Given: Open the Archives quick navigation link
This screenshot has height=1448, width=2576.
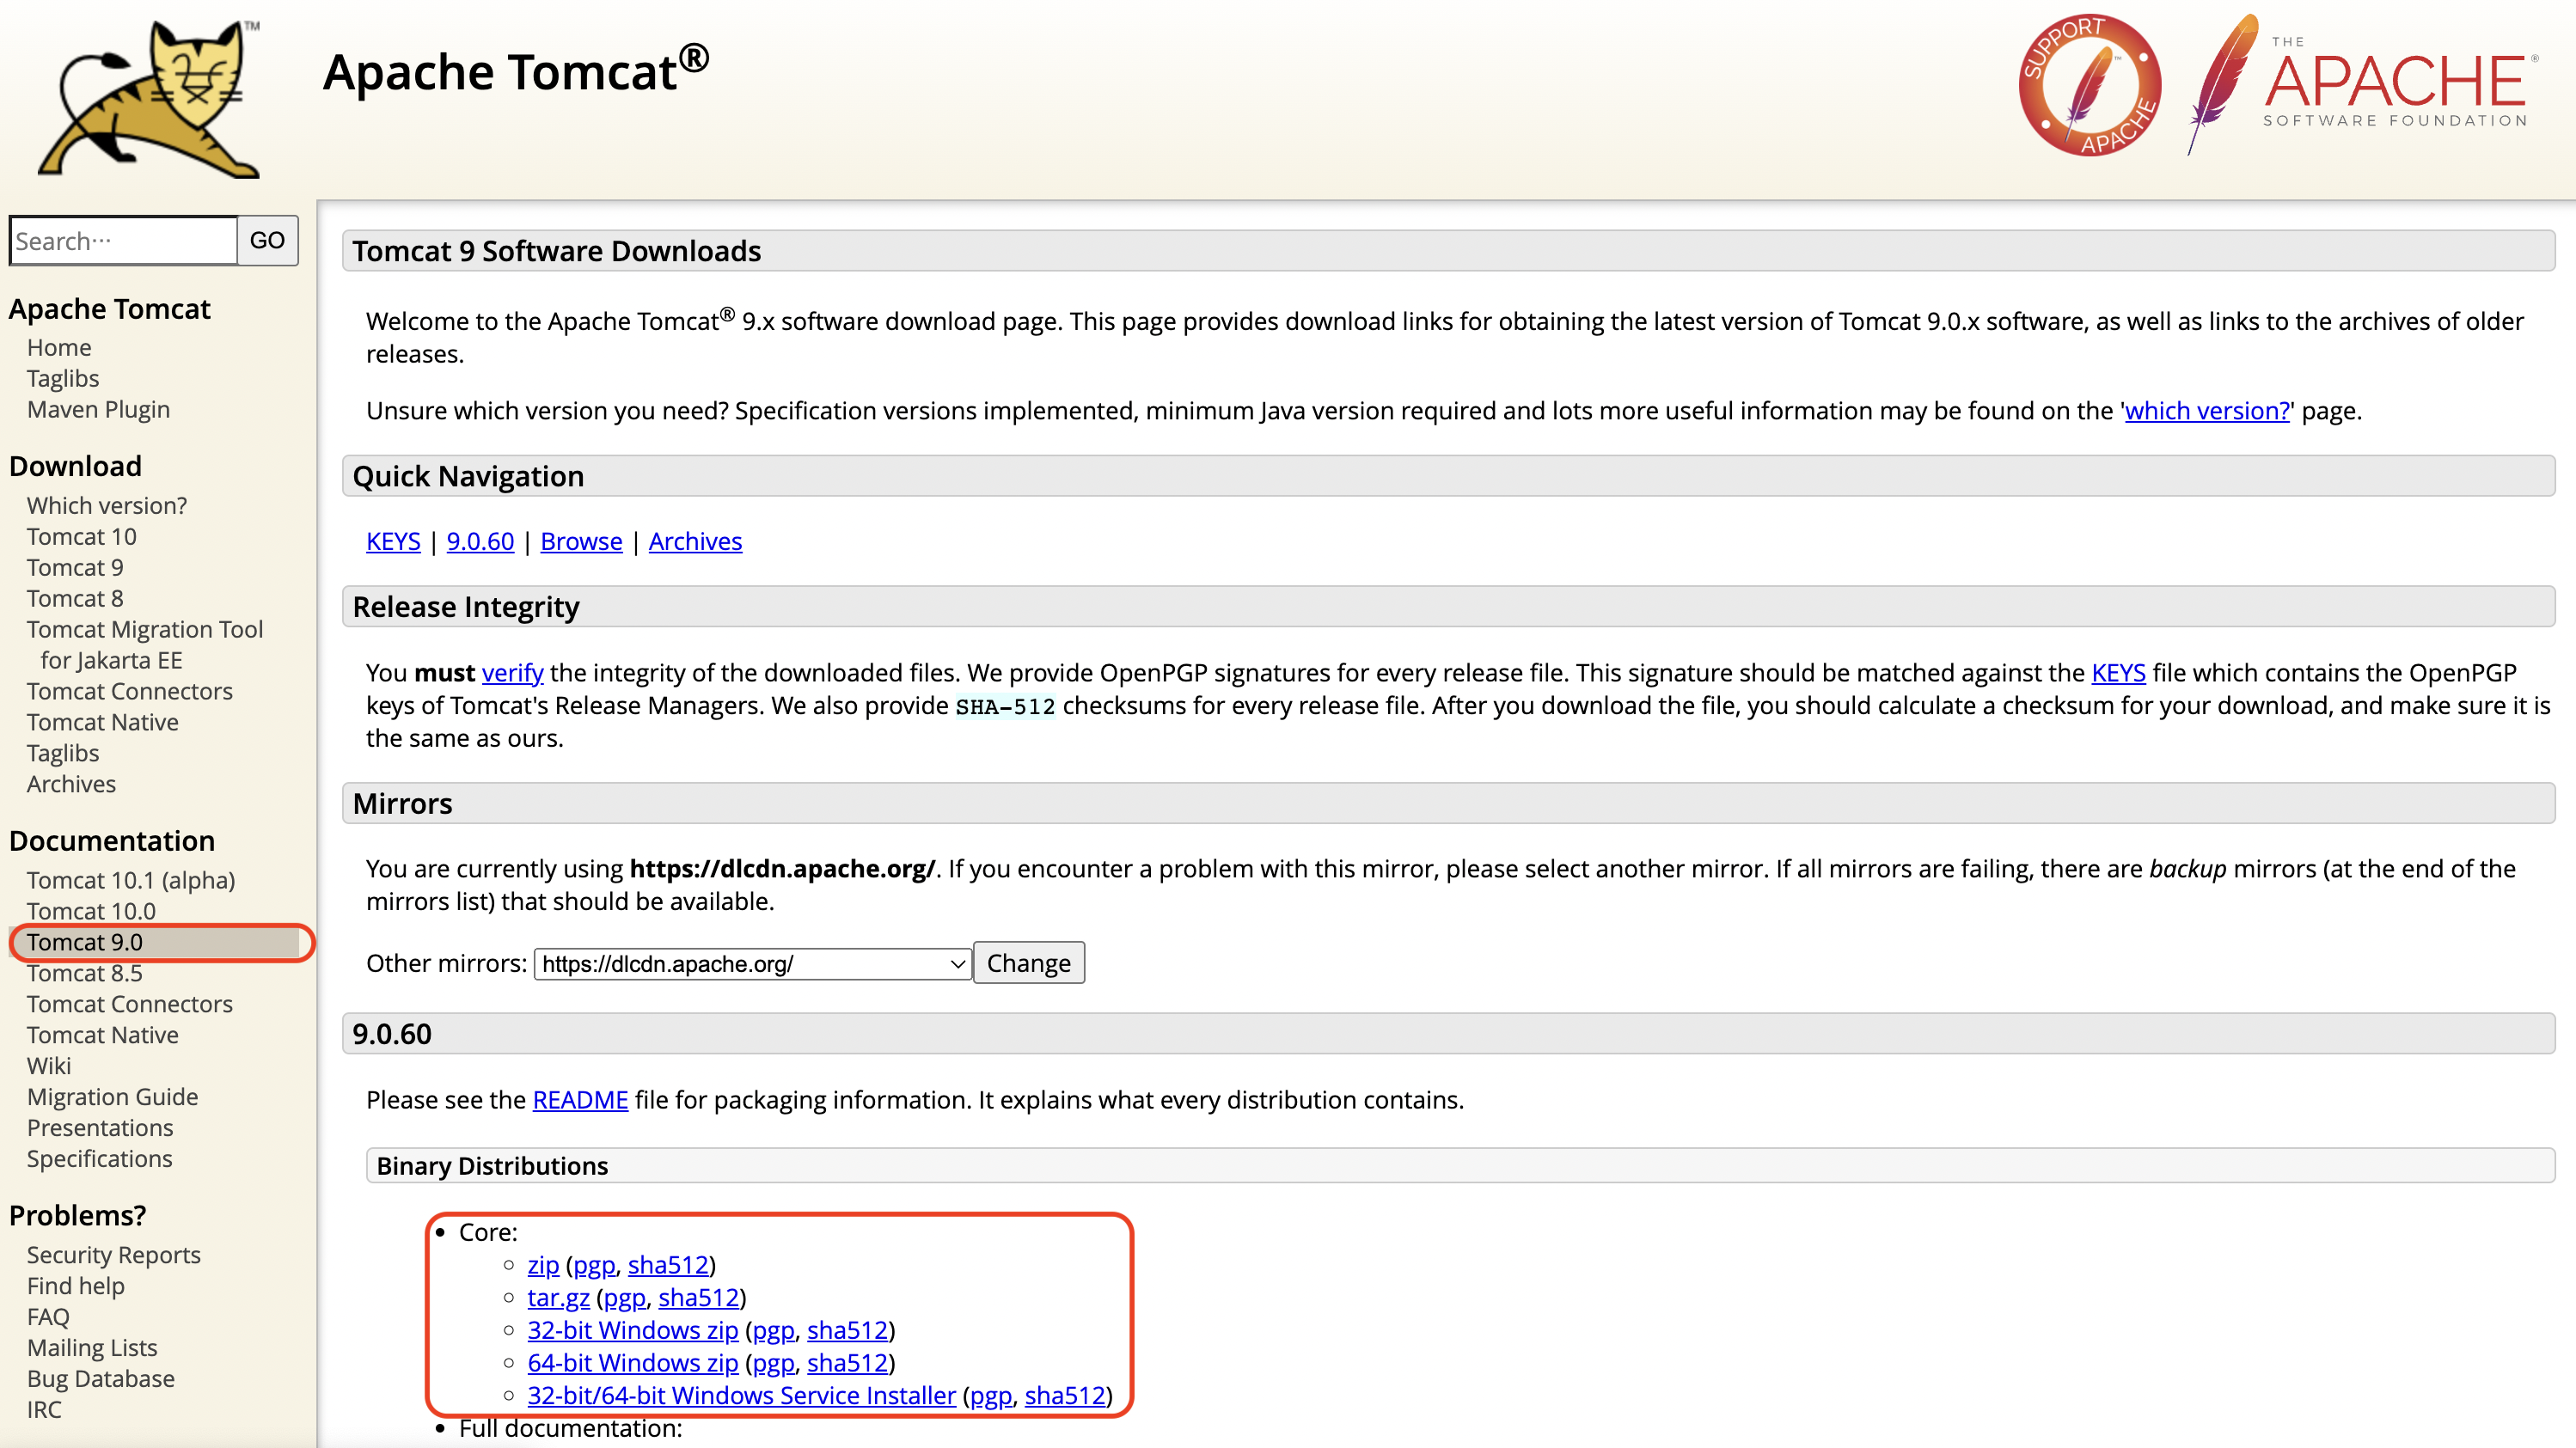Looking at the screenshot, I should (695, 541).
